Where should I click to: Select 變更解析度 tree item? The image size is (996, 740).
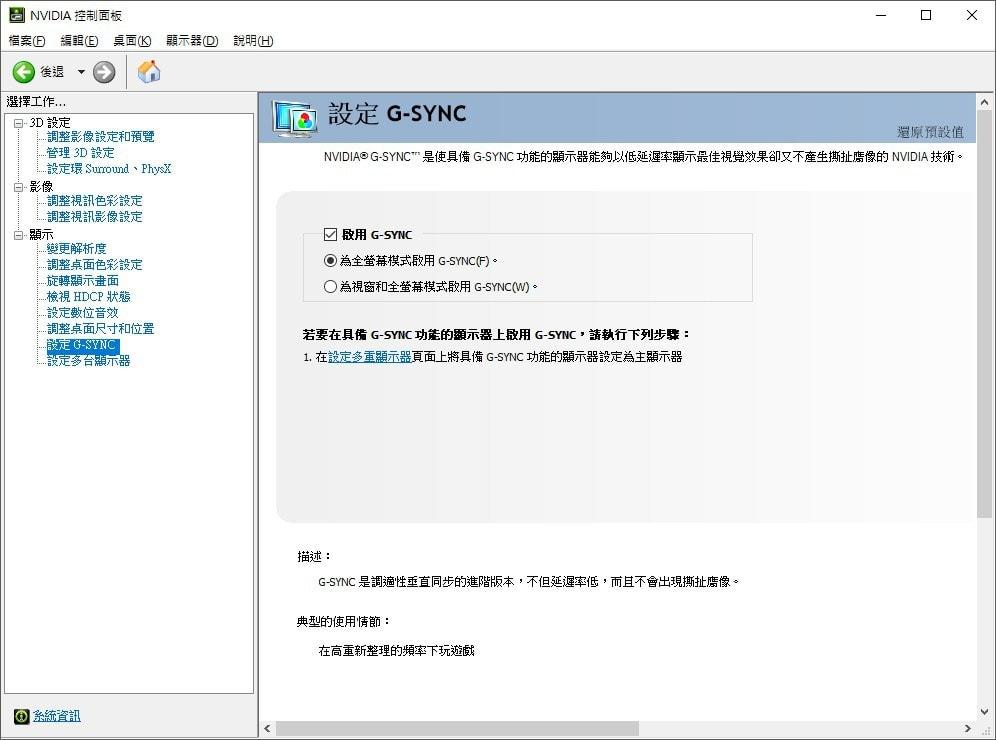(x=76, y=248)
